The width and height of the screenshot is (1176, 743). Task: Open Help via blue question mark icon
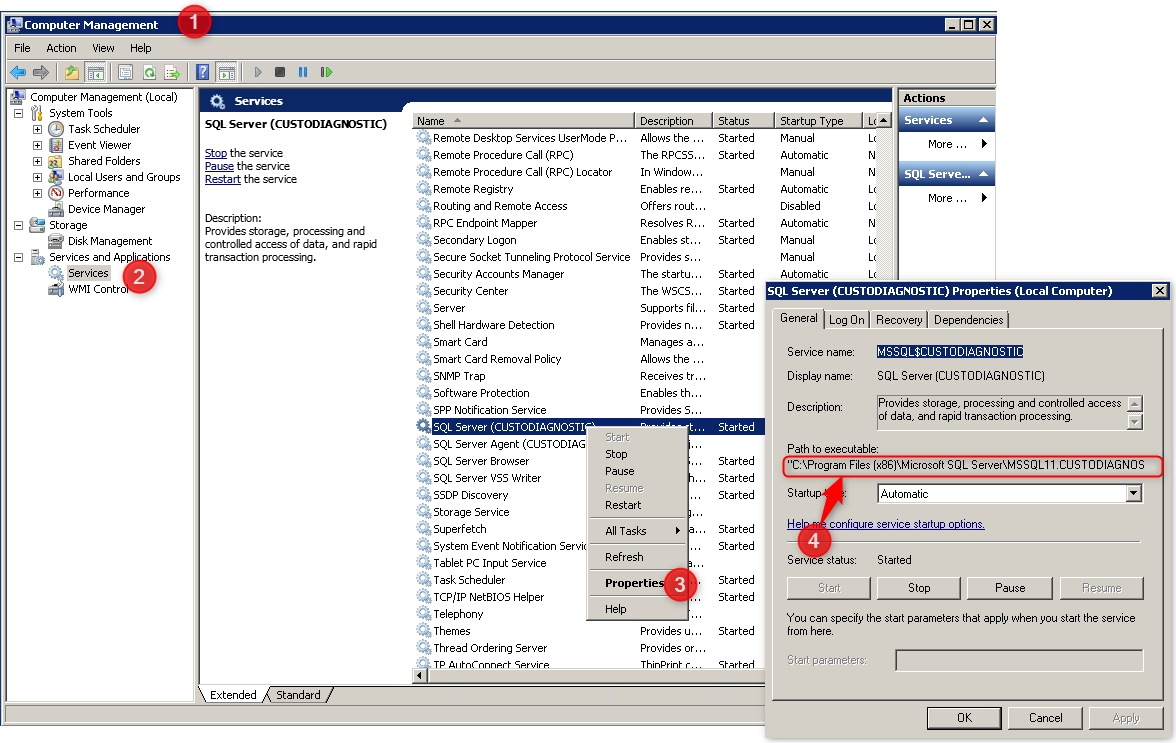pos(202,72)
